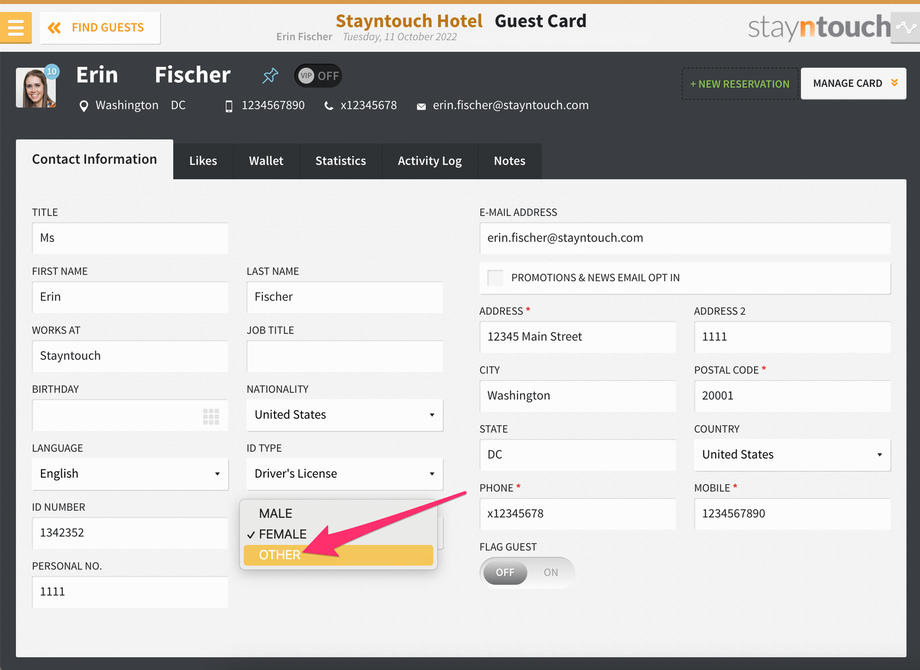Image resolution: width=920 pixels, height=670 pixels.
Task: Click the header email erin.fischer@stayntouch.com
Action: tap(510, 106)
